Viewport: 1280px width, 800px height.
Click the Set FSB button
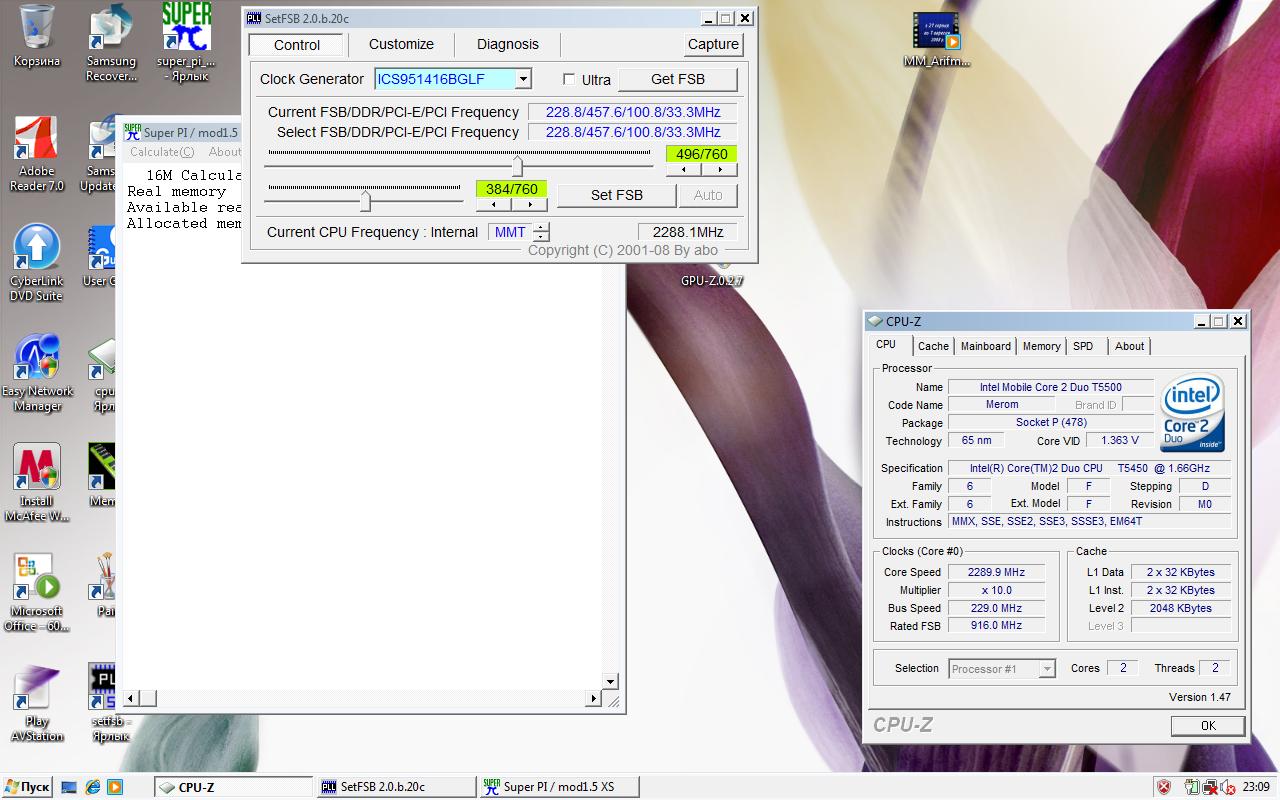coord(616,195)
